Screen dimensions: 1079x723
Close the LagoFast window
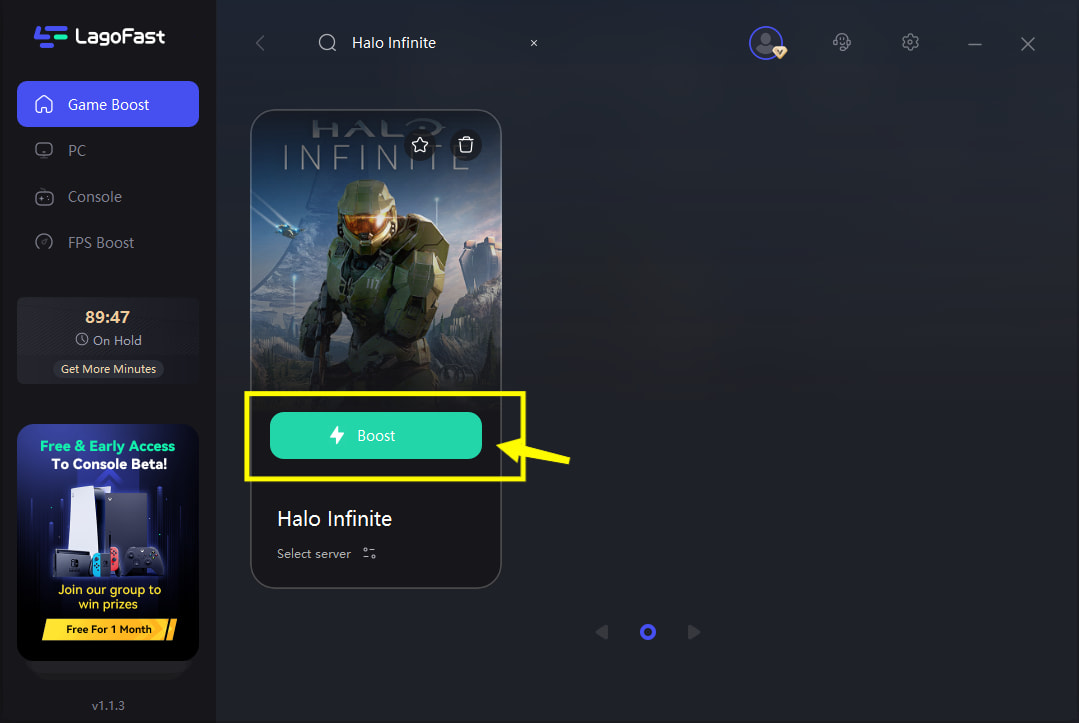(x=1027, y=44)
